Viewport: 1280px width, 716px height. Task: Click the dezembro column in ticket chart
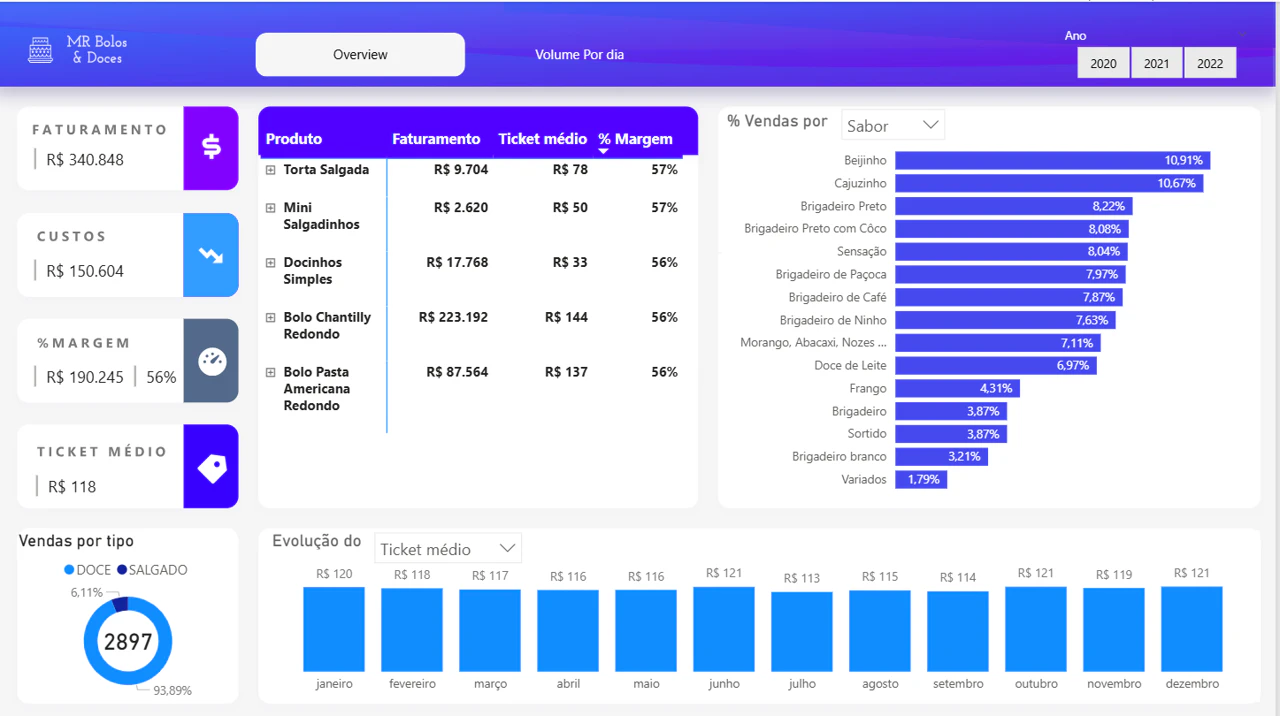click(x=1192, y=629)
